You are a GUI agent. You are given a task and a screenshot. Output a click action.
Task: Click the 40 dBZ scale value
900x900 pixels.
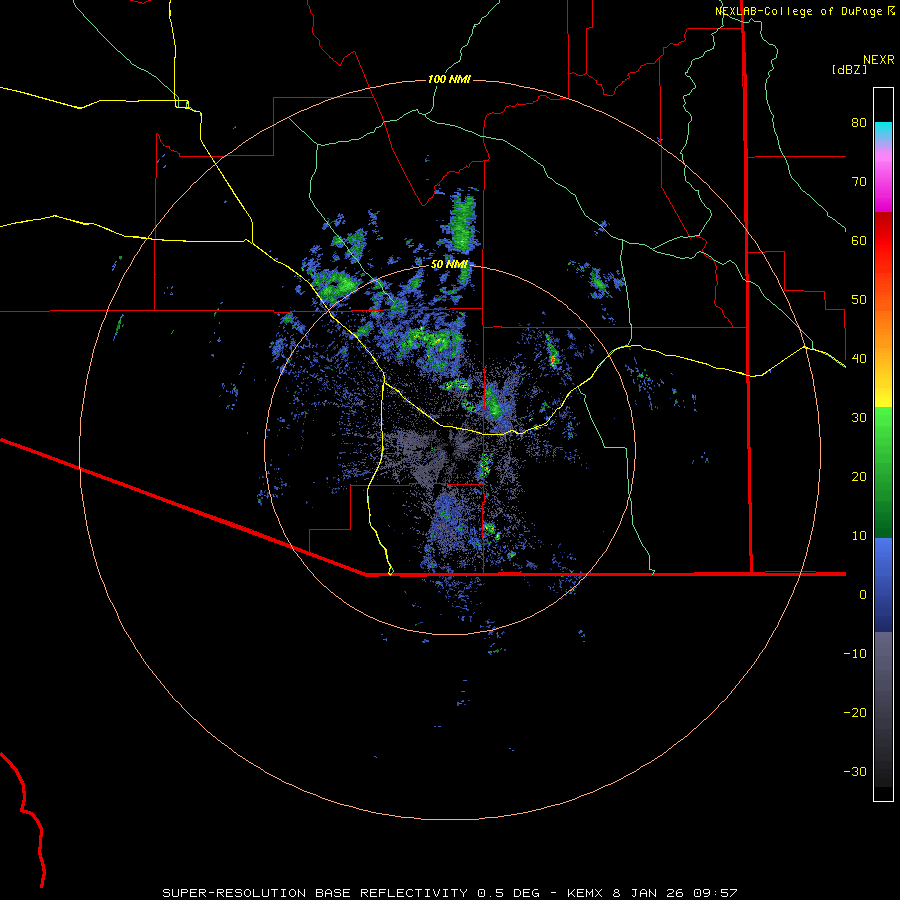(859, 359)
